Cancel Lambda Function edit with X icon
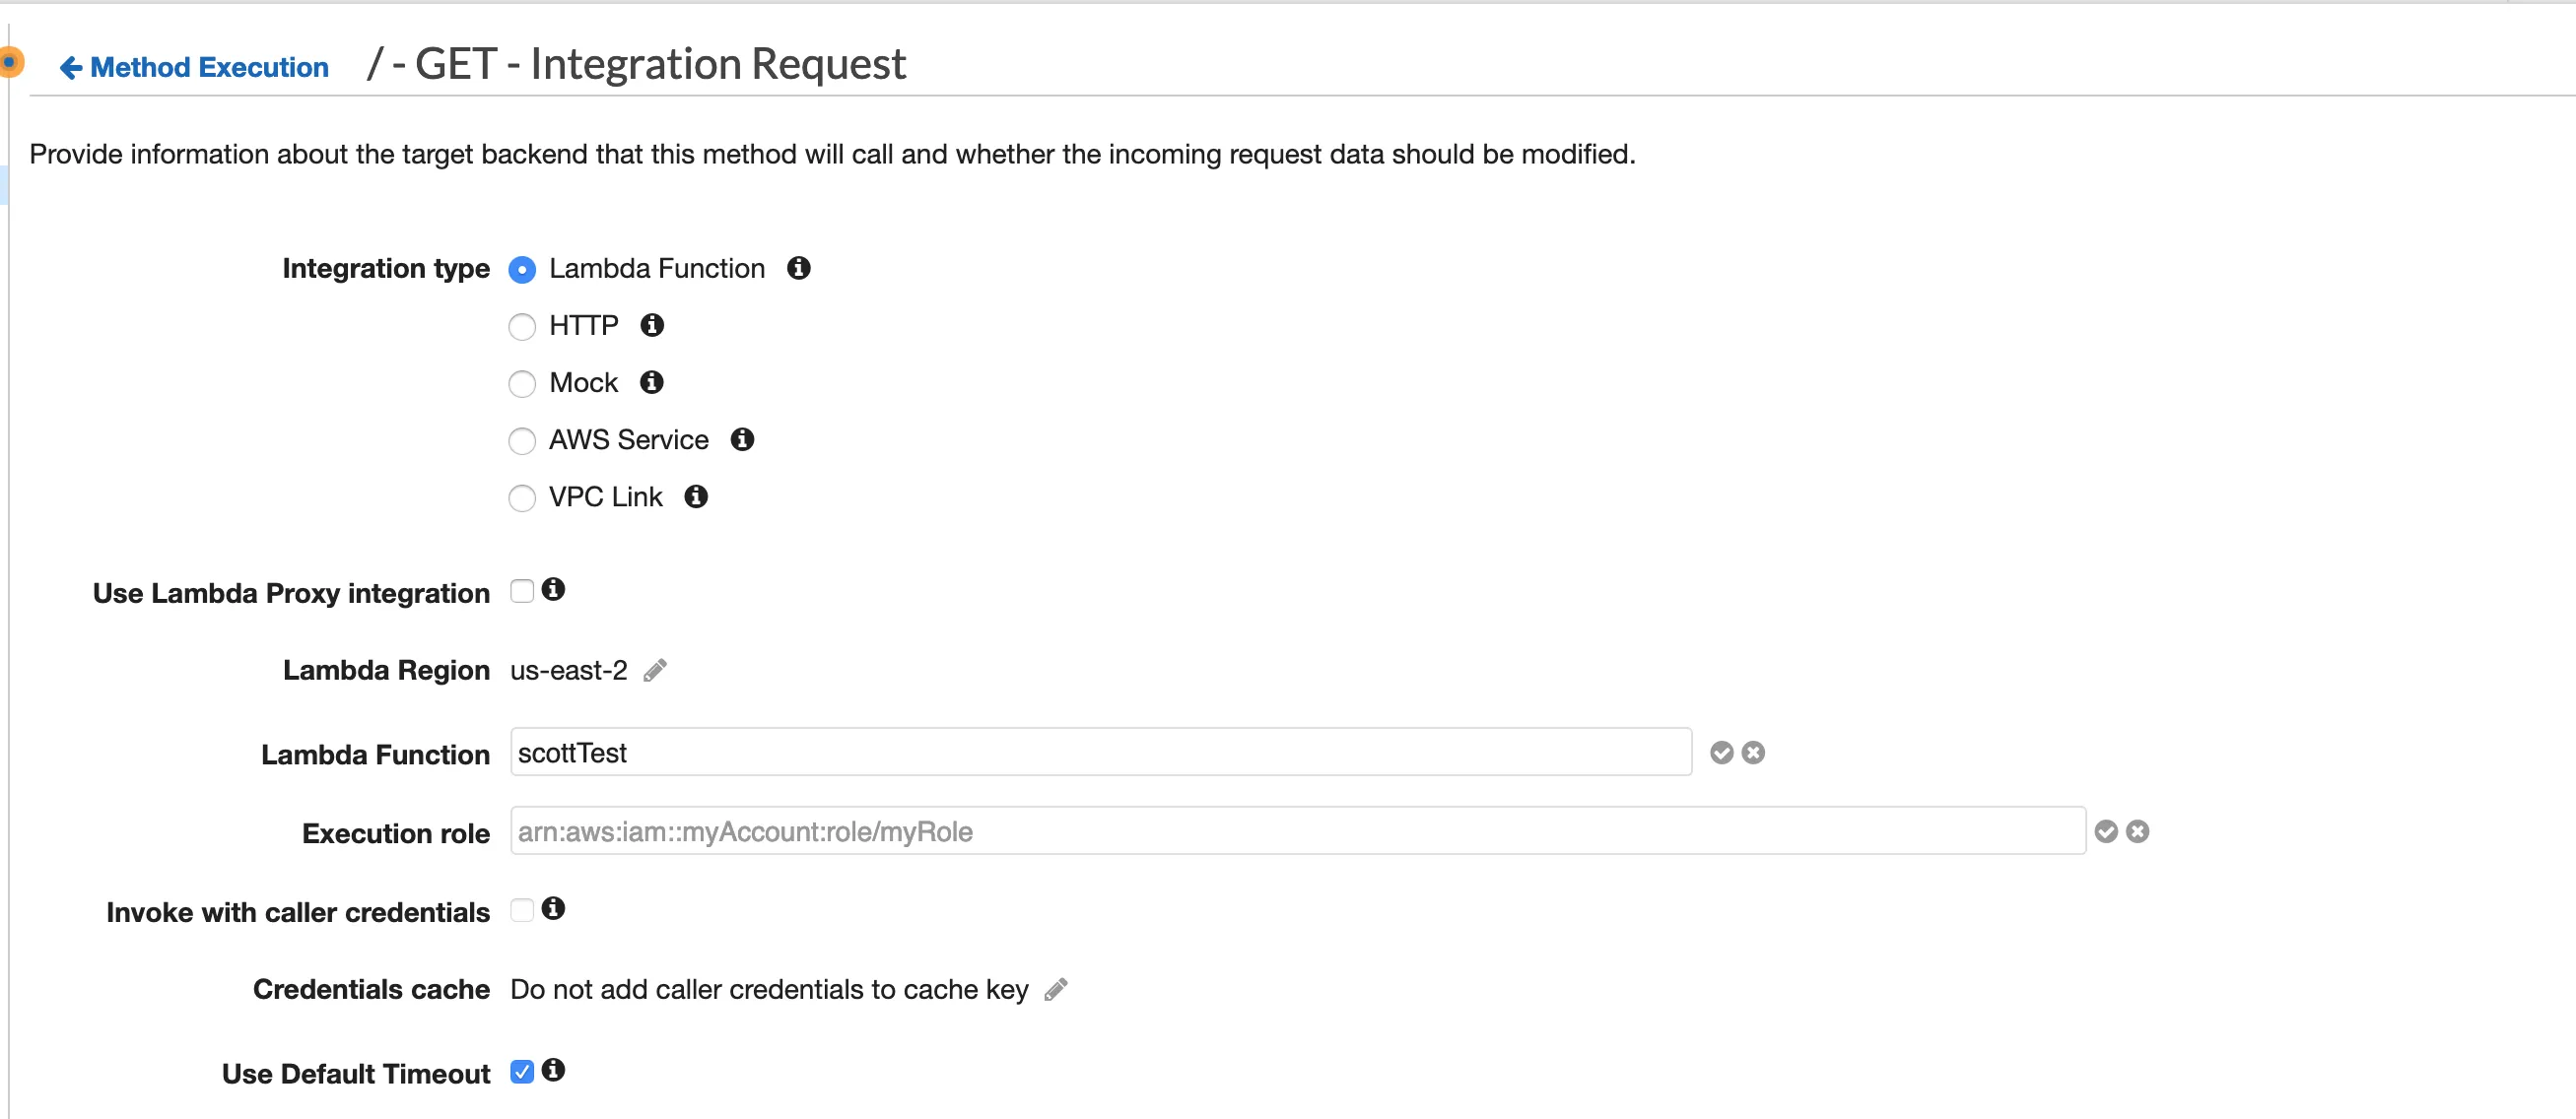Image resolution: width=2576 pixels, height=1119 pixels. coord(1753,752)
